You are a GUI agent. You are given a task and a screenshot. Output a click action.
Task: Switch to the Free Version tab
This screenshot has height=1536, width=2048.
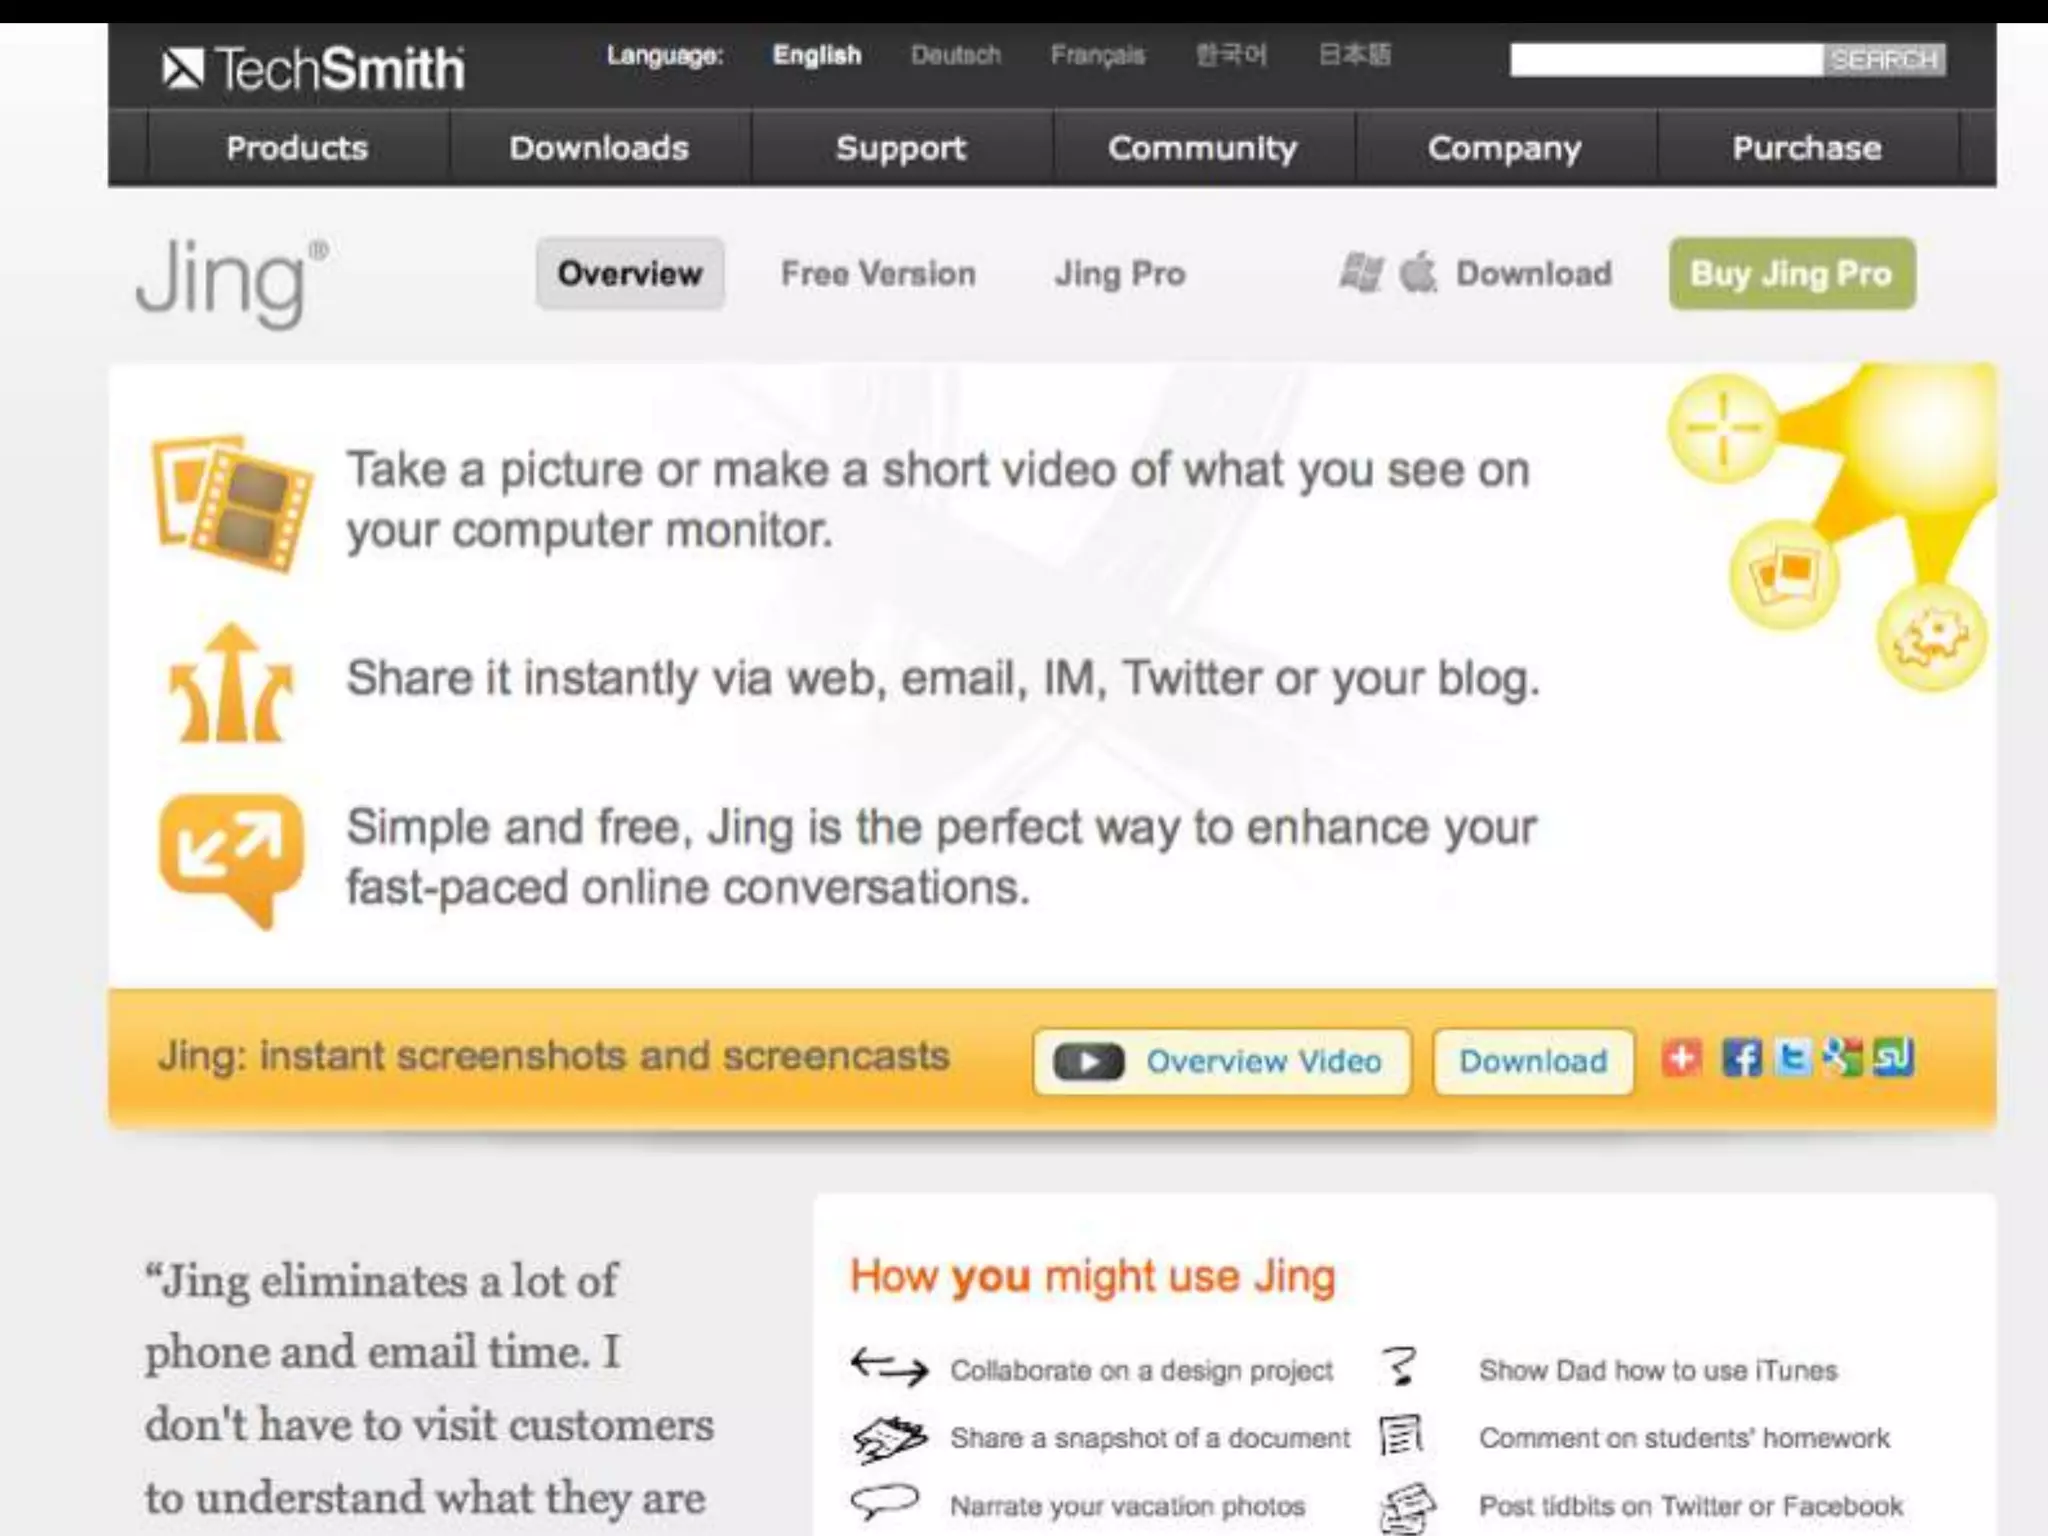click(x=878, y=273)
